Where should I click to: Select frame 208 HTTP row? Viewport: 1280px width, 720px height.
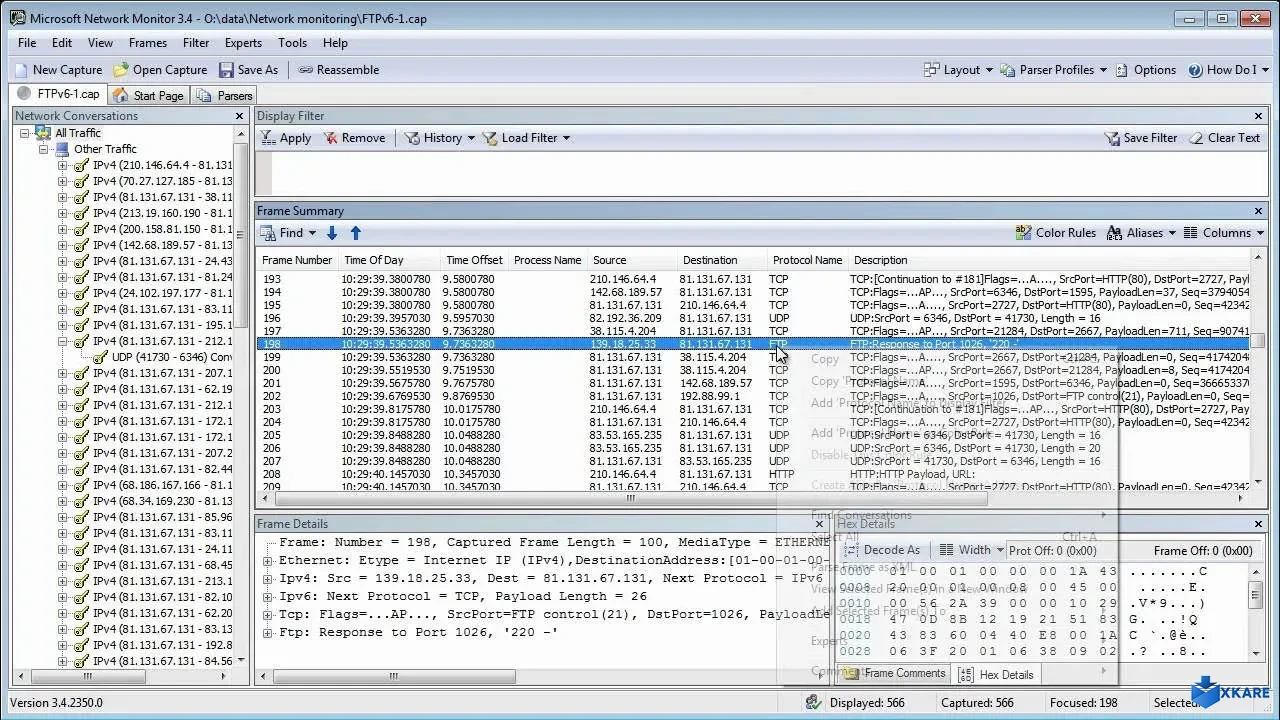[755, 474]
